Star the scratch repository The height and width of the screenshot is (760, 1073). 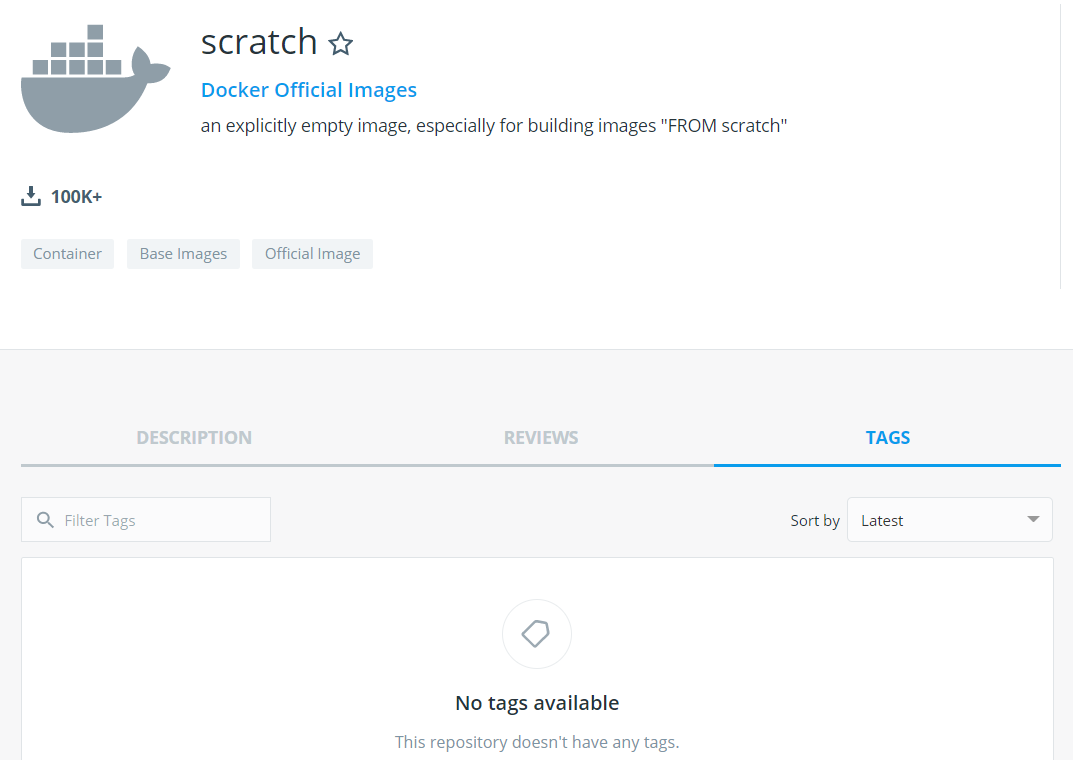pos(340,44)
